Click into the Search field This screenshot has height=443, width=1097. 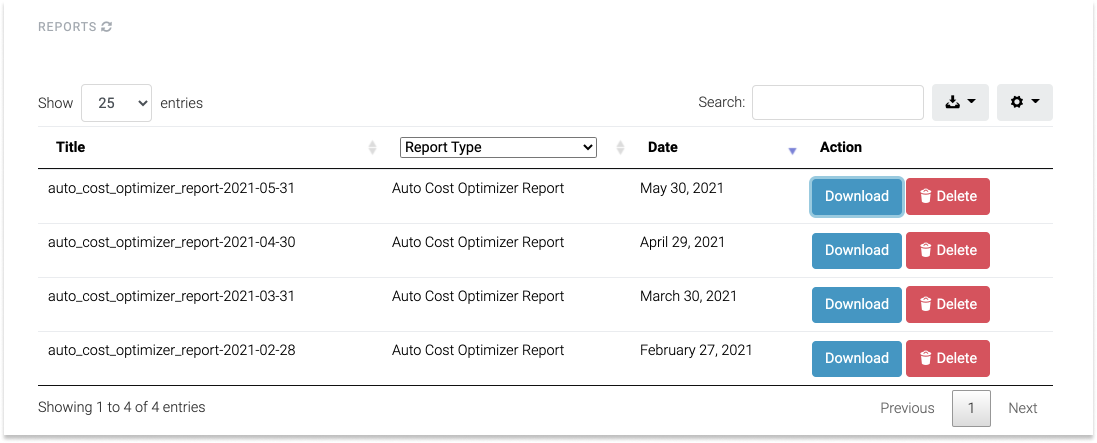coord(837,102)
